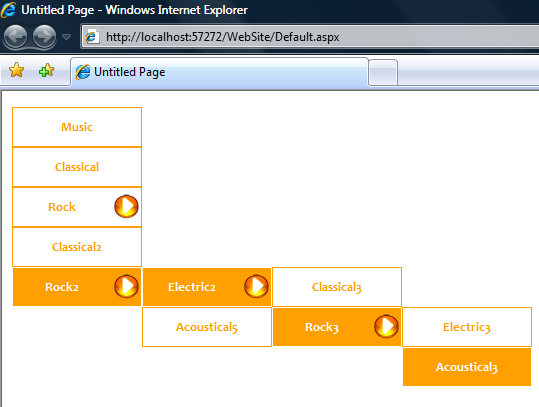Select the Untitled Page tab
Viewport: 539px width, 407px height.
click(x=219, y=72)
